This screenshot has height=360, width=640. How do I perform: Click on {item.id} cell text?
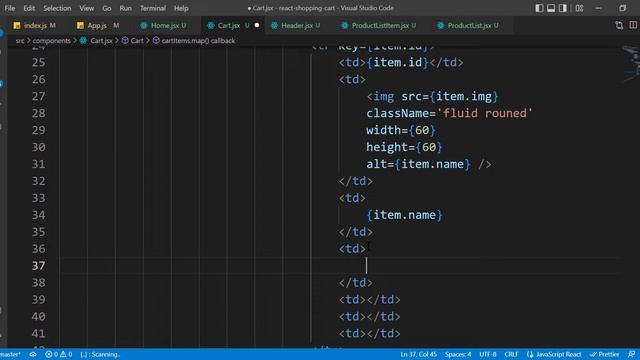(398, 62)
